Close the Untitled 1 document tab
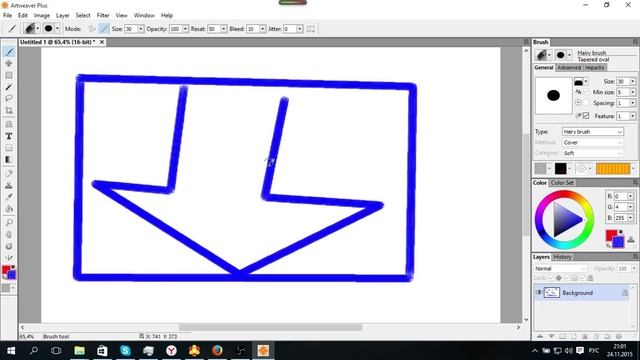 102,42
